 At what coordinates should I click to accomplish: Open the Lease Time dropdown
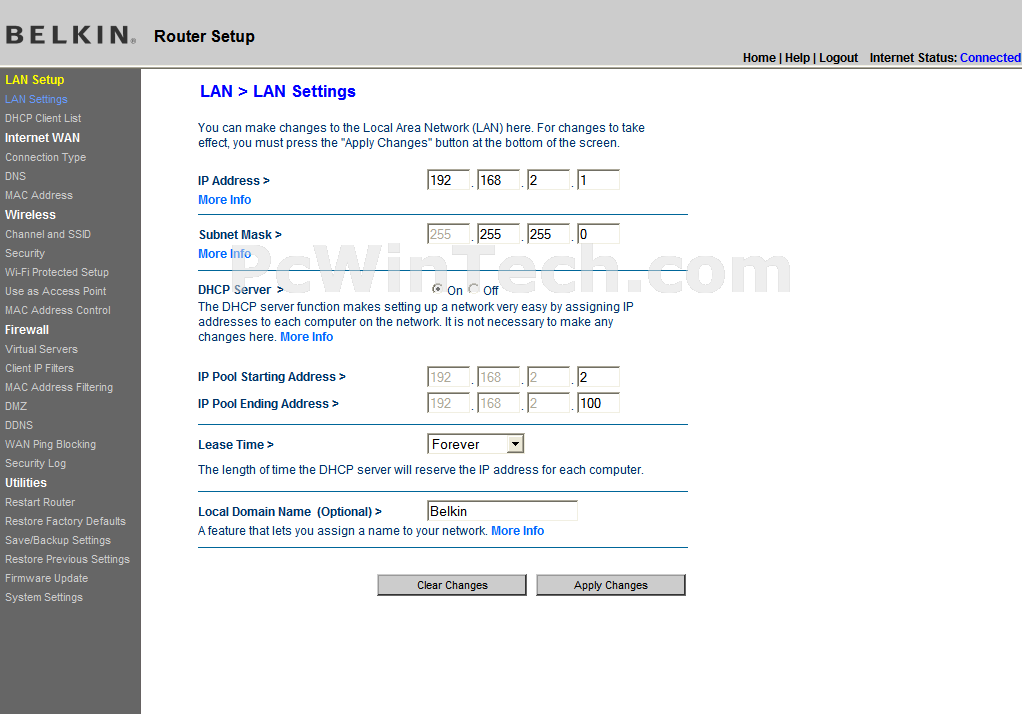[x=475, y=444]
